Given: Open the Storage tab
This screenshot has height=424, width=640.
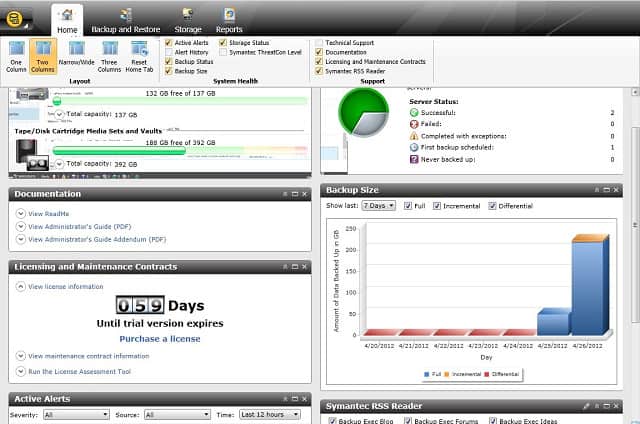Looking at the screenshot, I should (x=188, y=20).
